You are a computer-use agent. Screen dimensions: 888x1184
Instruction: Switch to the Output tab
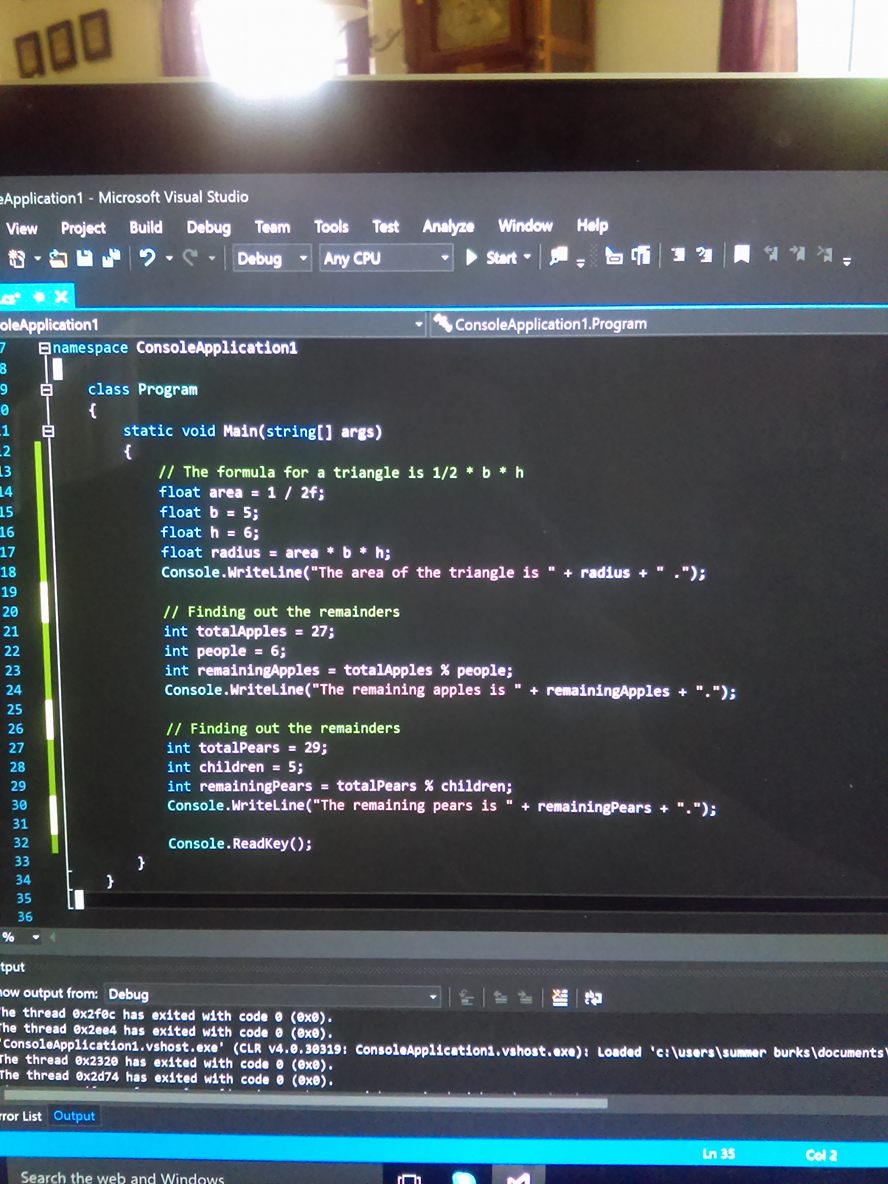[x=74, y=1116]
